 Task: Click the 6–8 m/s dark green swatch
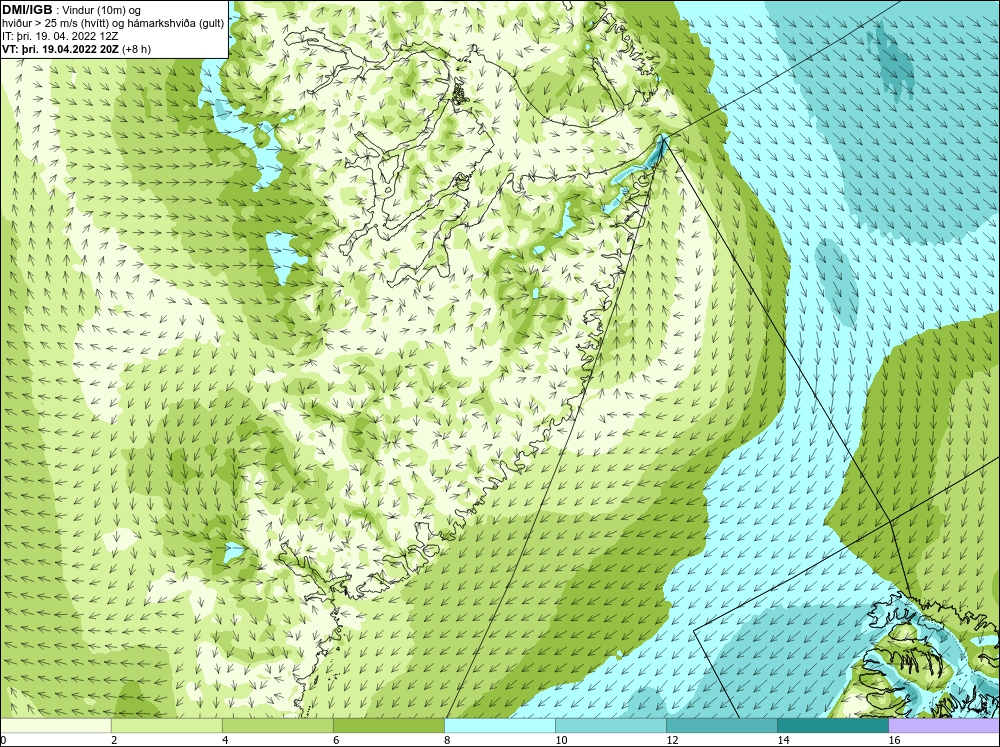pos(389,725)
